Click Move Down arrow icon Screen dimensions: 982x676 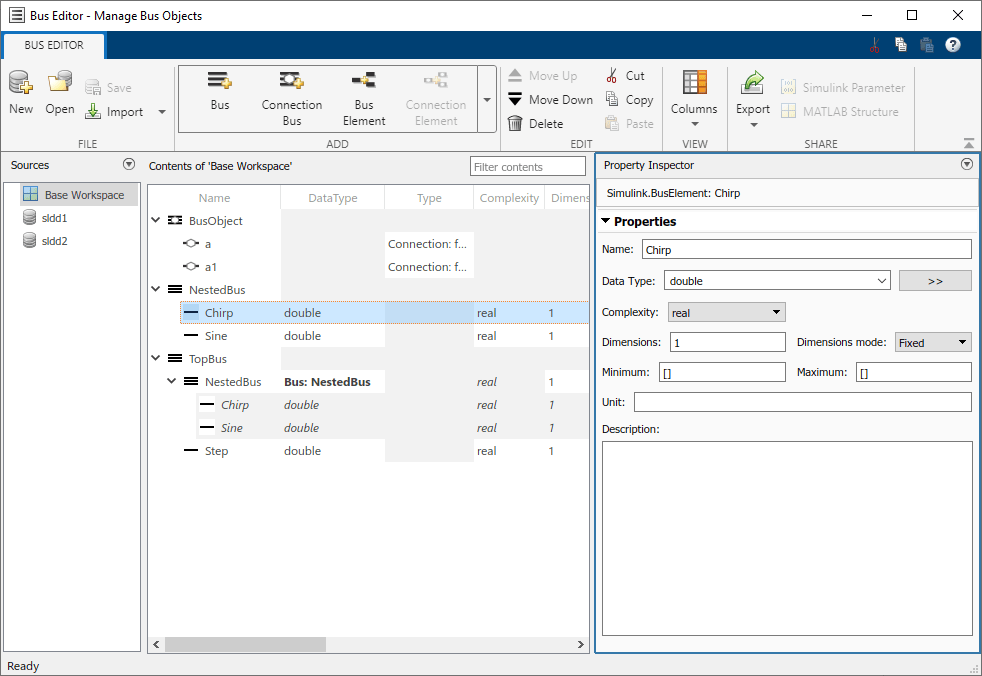pyautogui.click(x=515, y=100)
